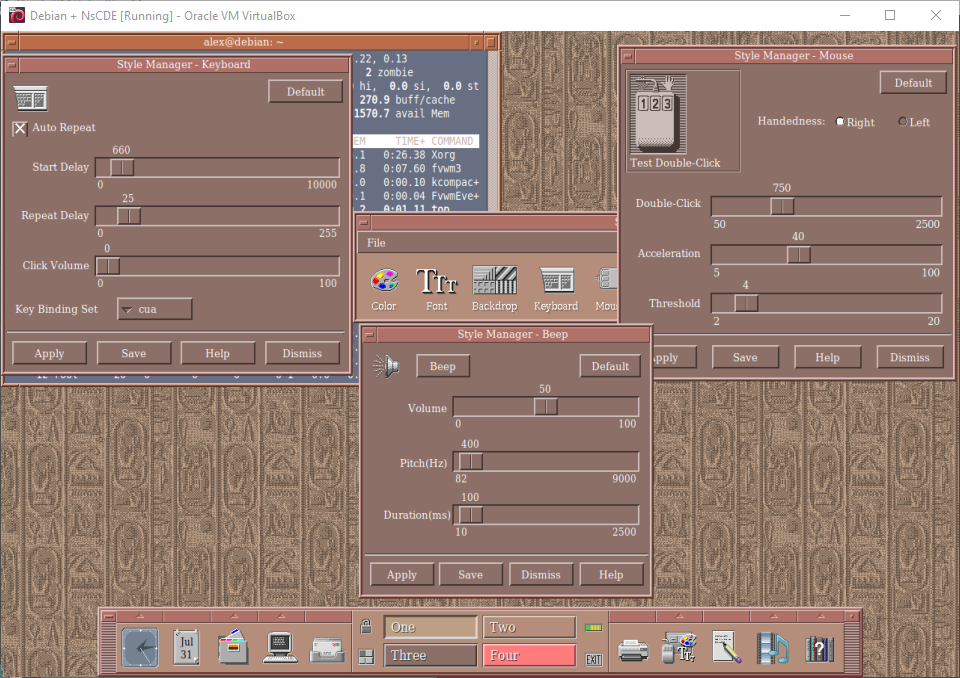Expand the subpanel arrow above the printer
The image size is (960, 678).
[634, 615]
